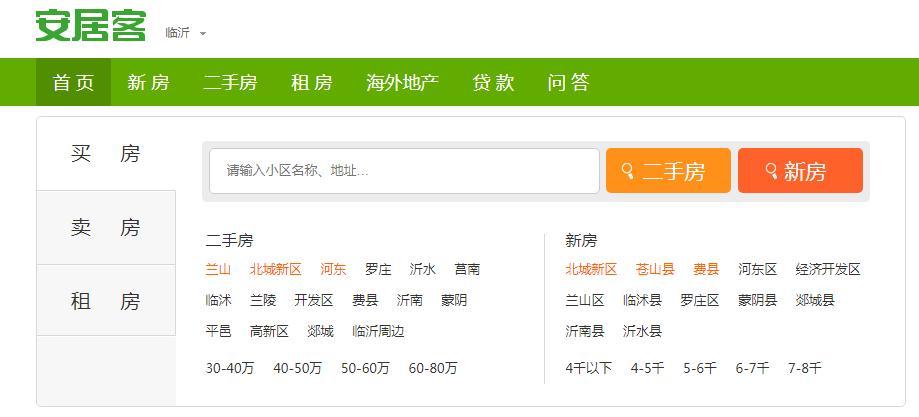Open the 临沂 city selector dropdown

[185, 33]
